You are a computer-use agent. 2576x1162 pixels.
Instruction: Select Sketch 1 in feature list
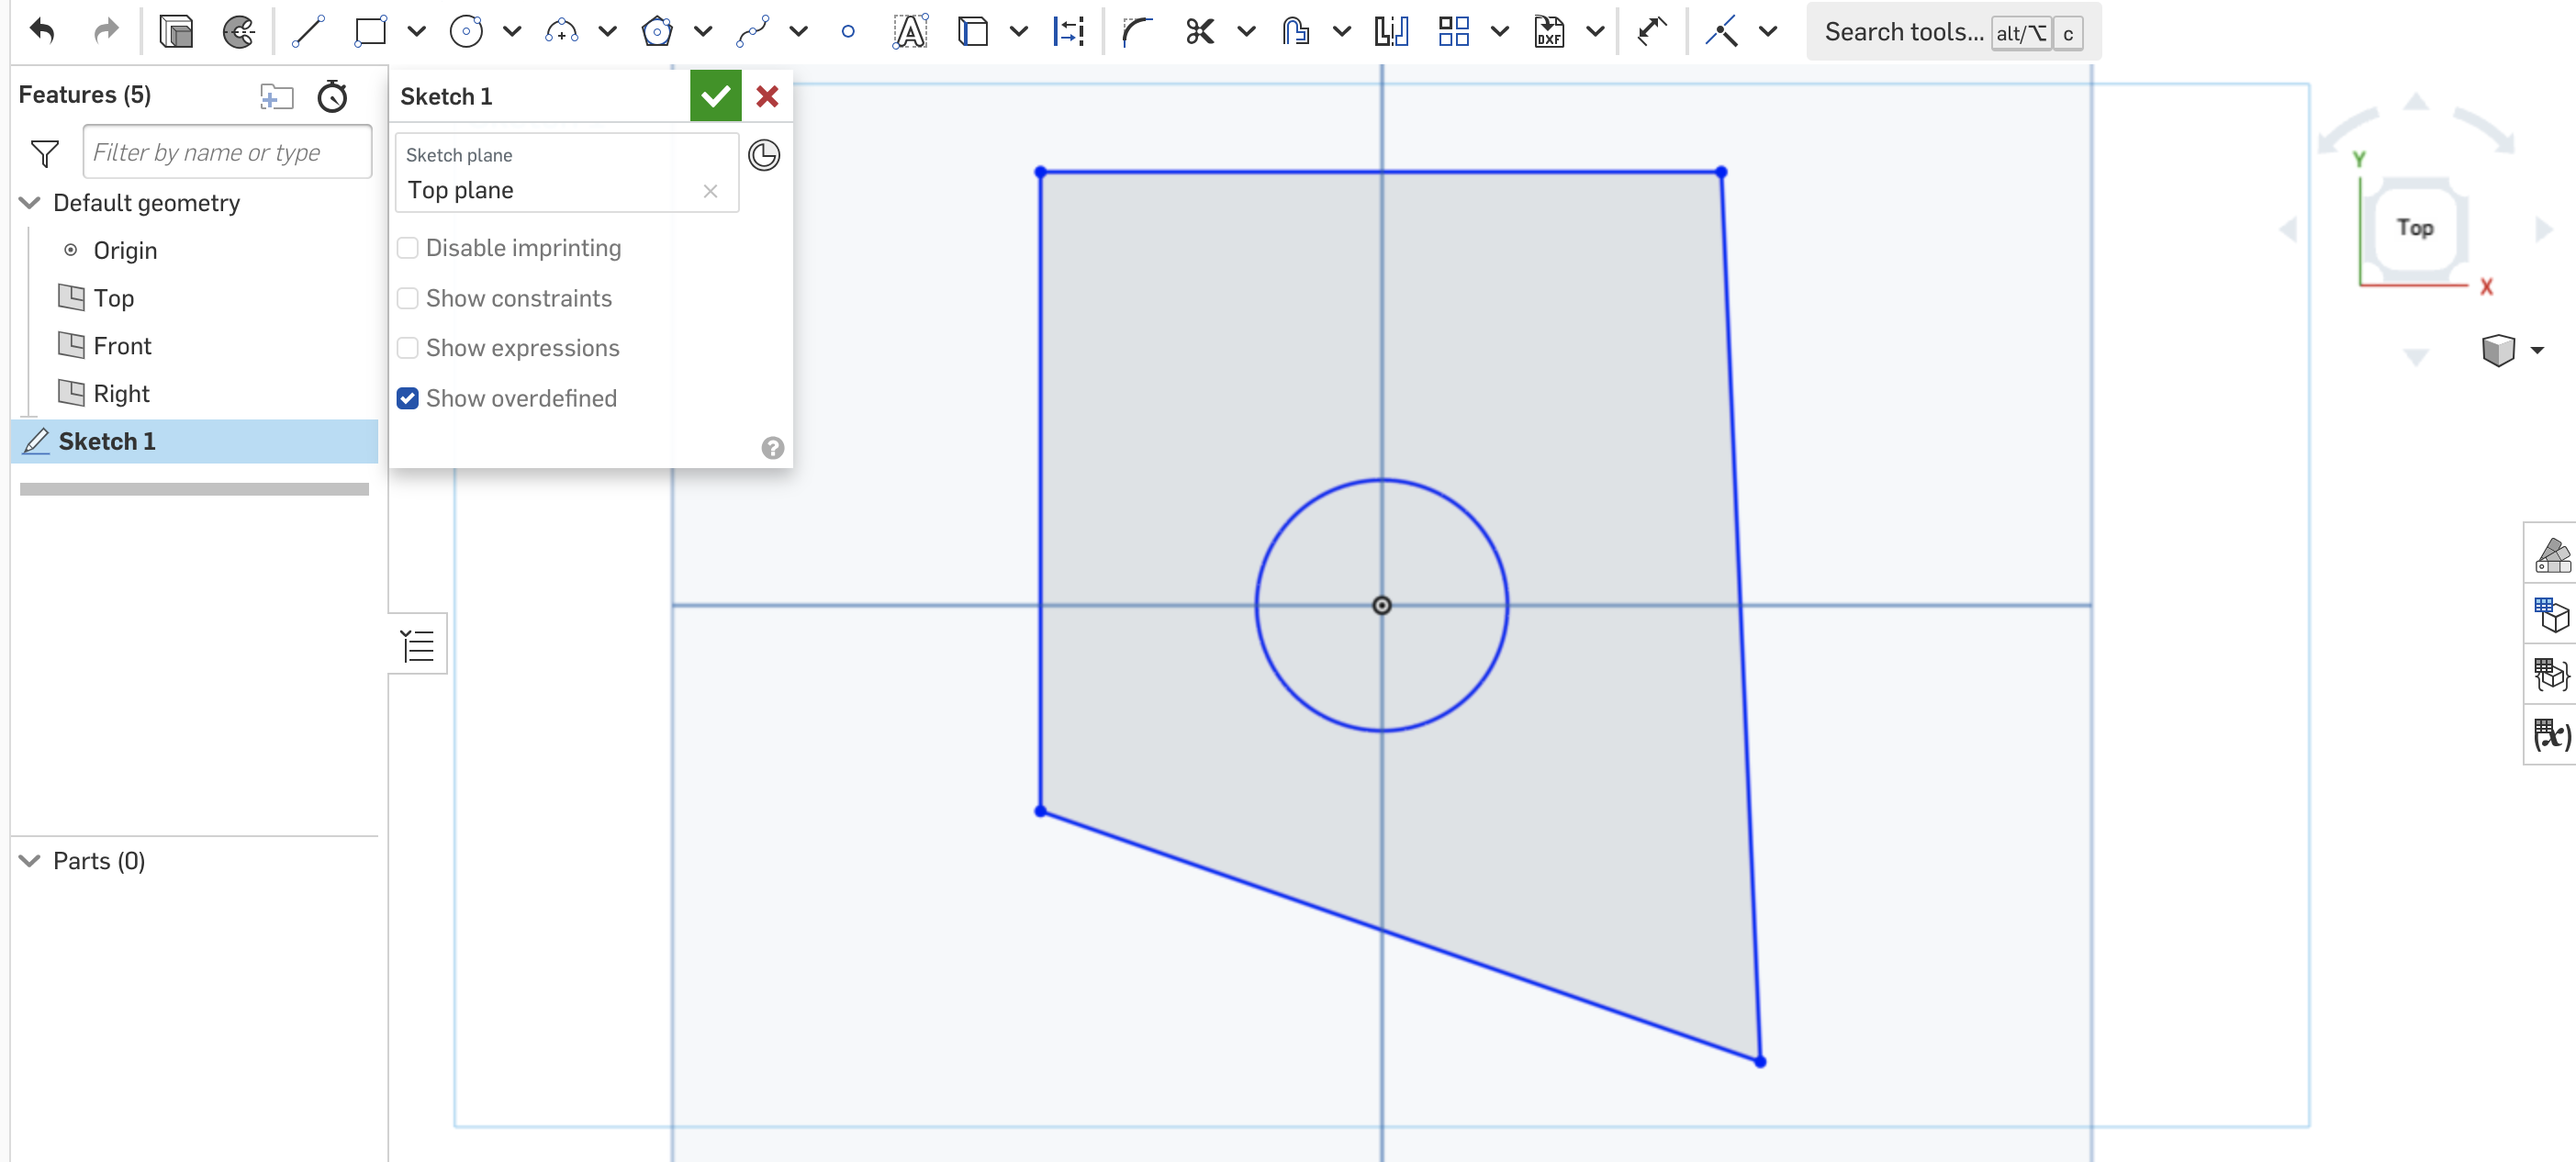107,441
